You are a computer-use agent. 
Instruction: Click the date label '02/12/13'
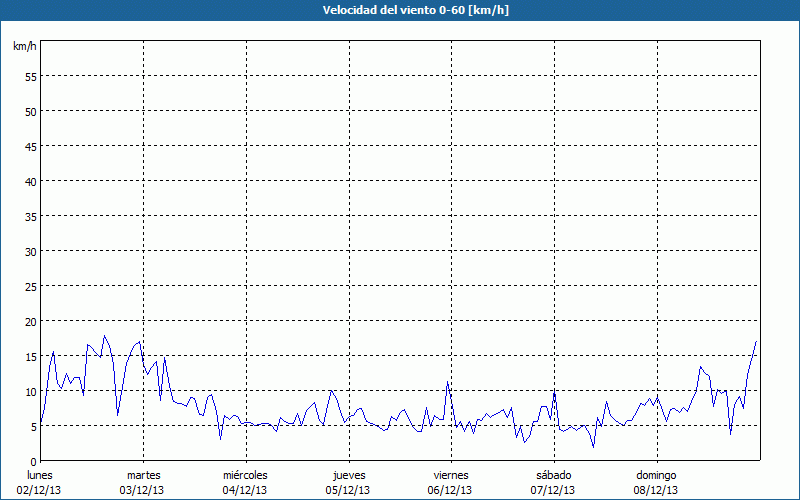pyautogui.click(x=39, y=490)
